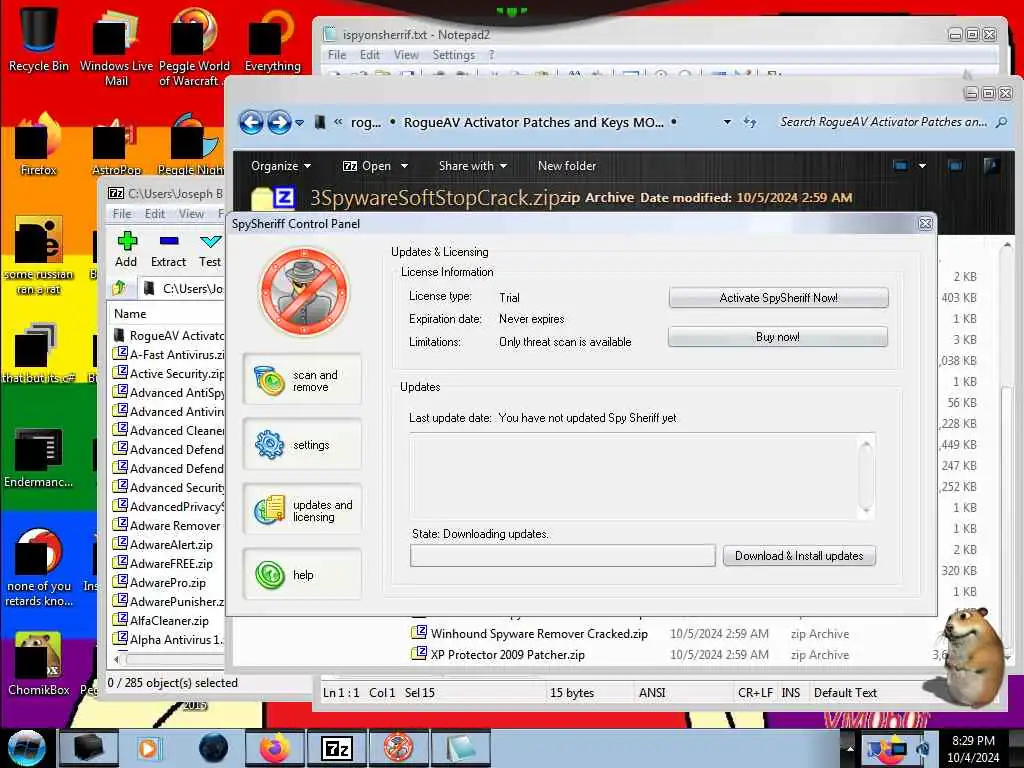
Task: Click 7-Zip up one level folder icon
Action: [x=120, y=288]
